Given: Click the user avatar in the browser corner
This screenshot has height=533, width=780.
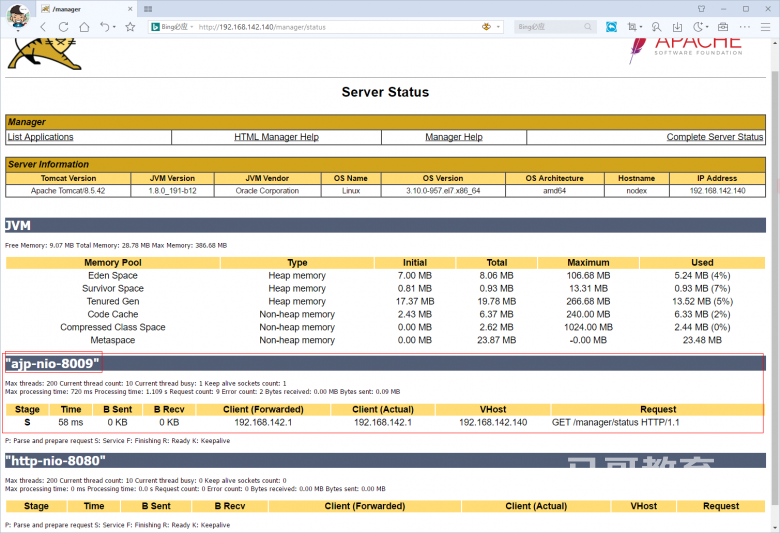Looking at the screenshot, I should [x=18, y=15].
